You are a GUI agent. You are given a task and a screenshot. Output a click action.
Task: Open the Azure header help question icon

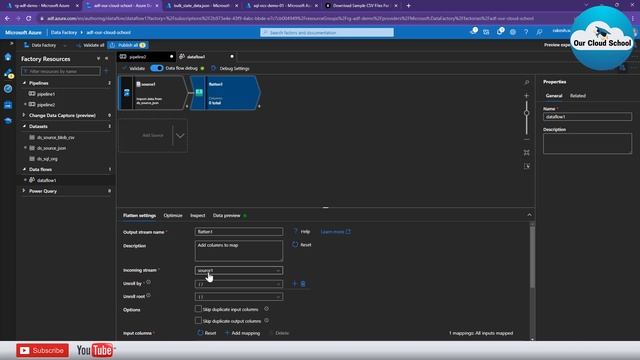tap(526, 32)
